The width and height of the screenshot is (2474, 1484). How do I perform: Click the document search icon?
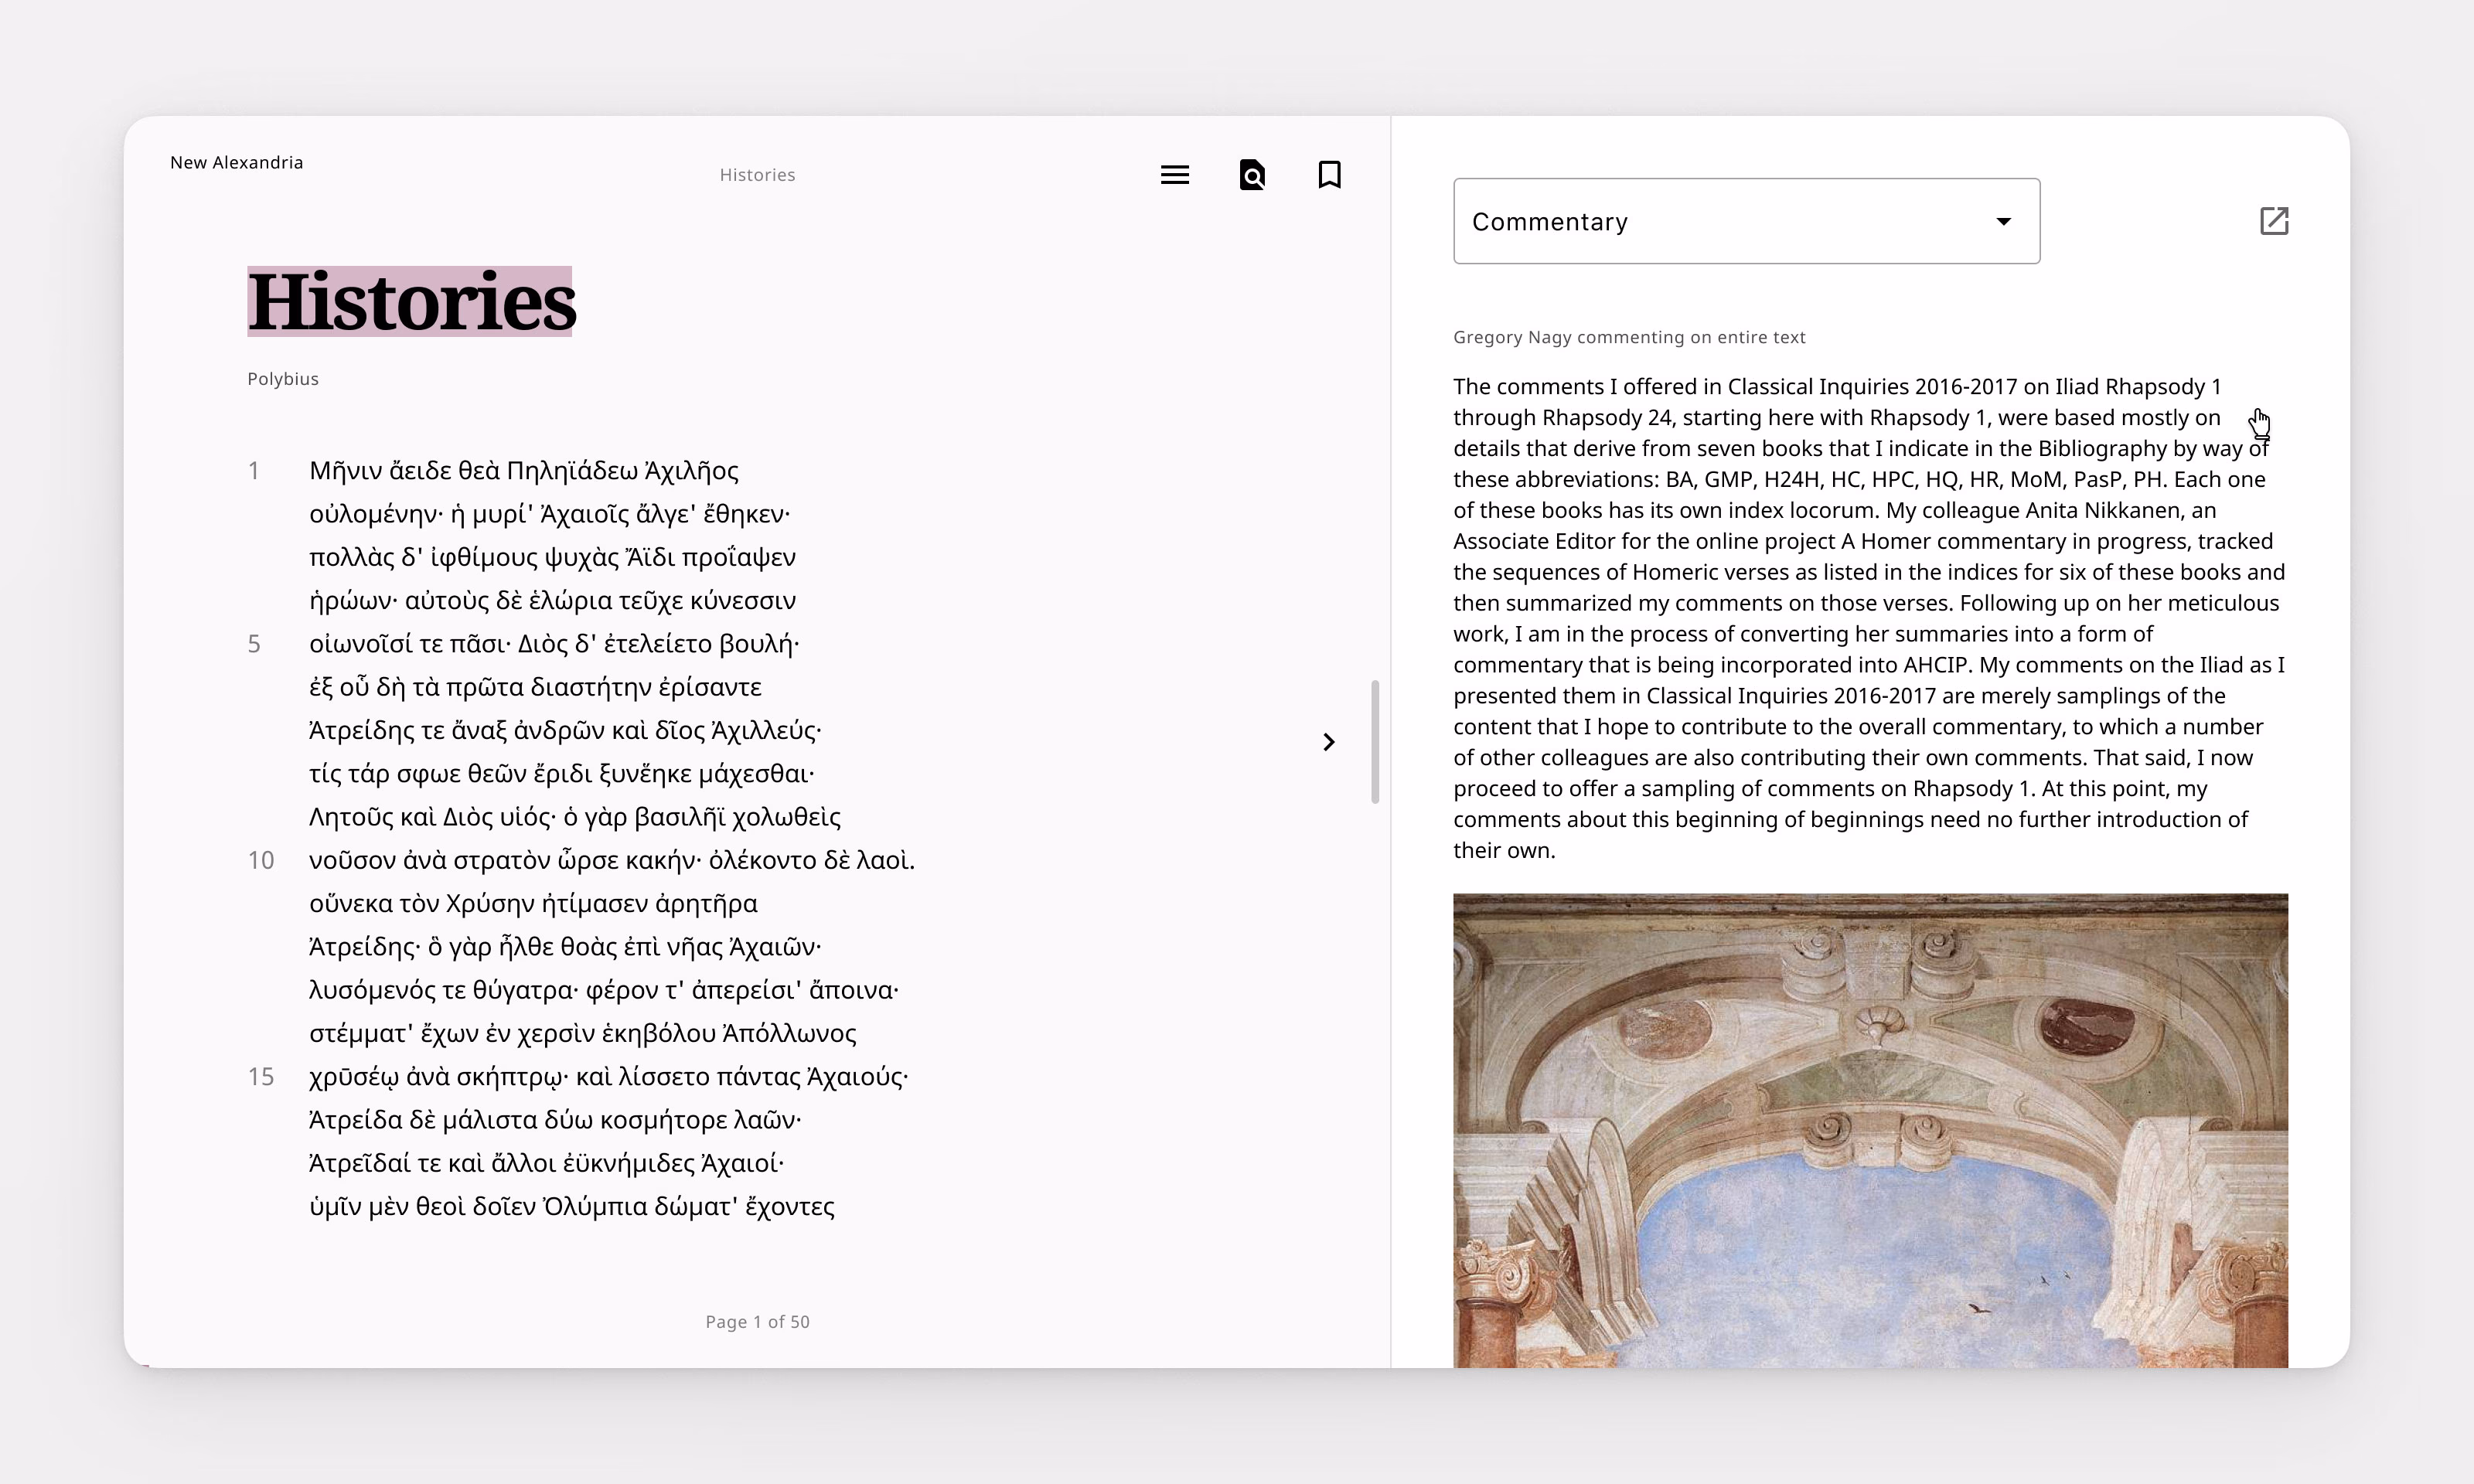coord(1252,174)
